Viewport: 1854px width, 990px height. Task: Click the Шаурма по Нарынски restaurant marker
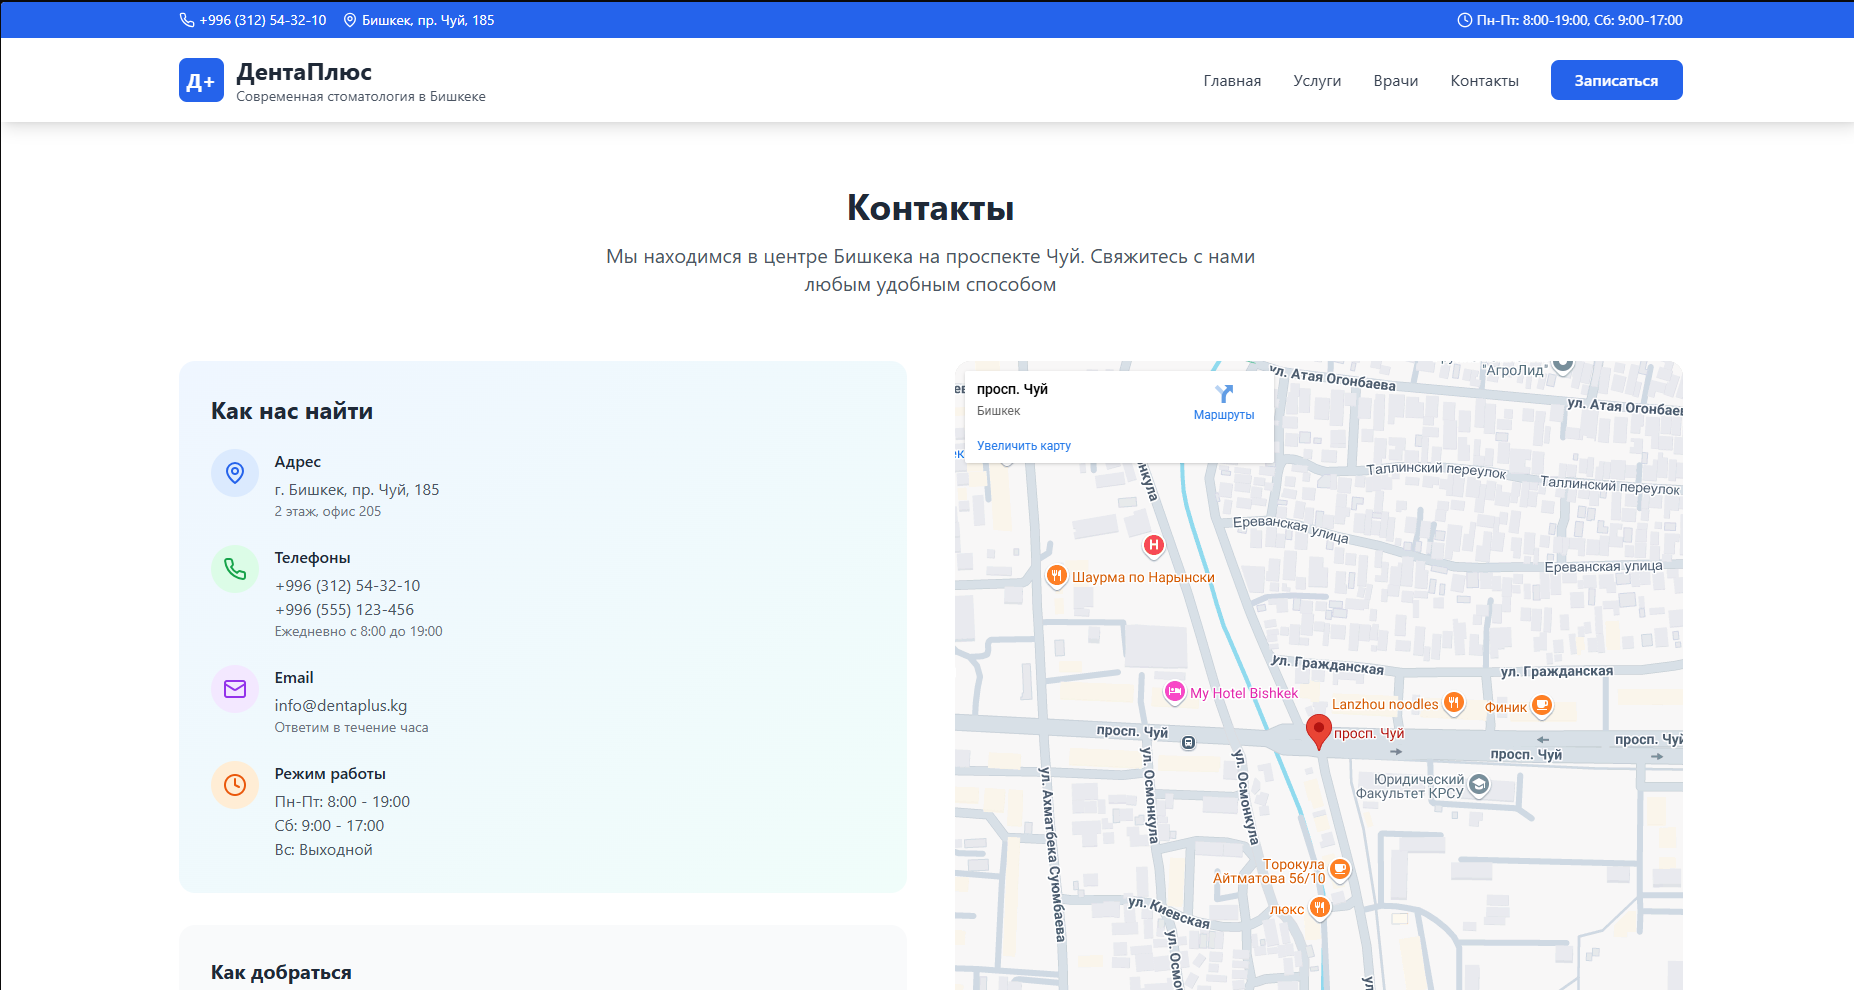(x=1057, y=576)
